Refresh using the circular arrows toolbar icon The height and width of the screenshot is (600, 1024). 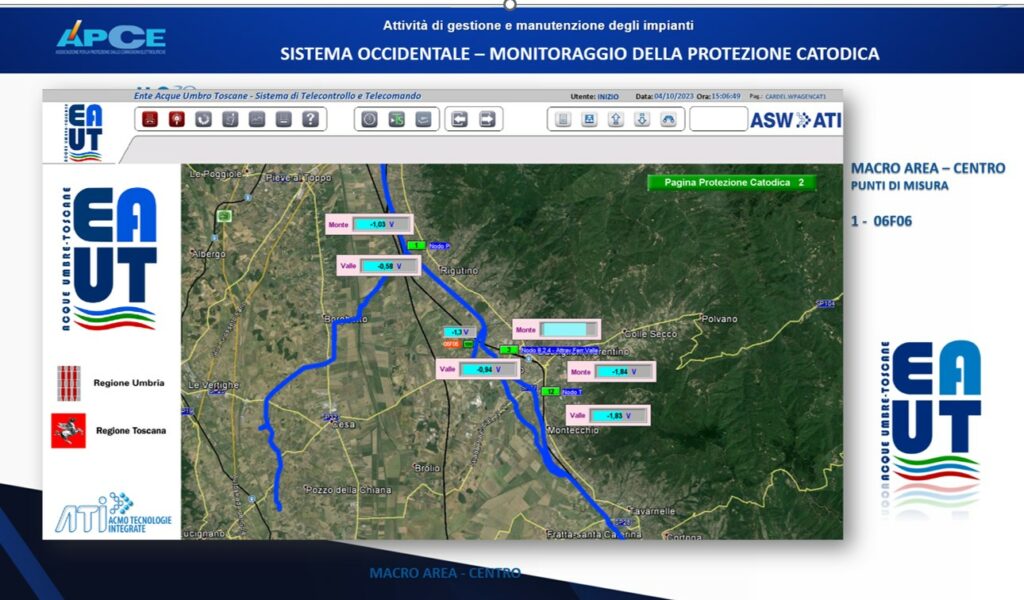point(204,119)
